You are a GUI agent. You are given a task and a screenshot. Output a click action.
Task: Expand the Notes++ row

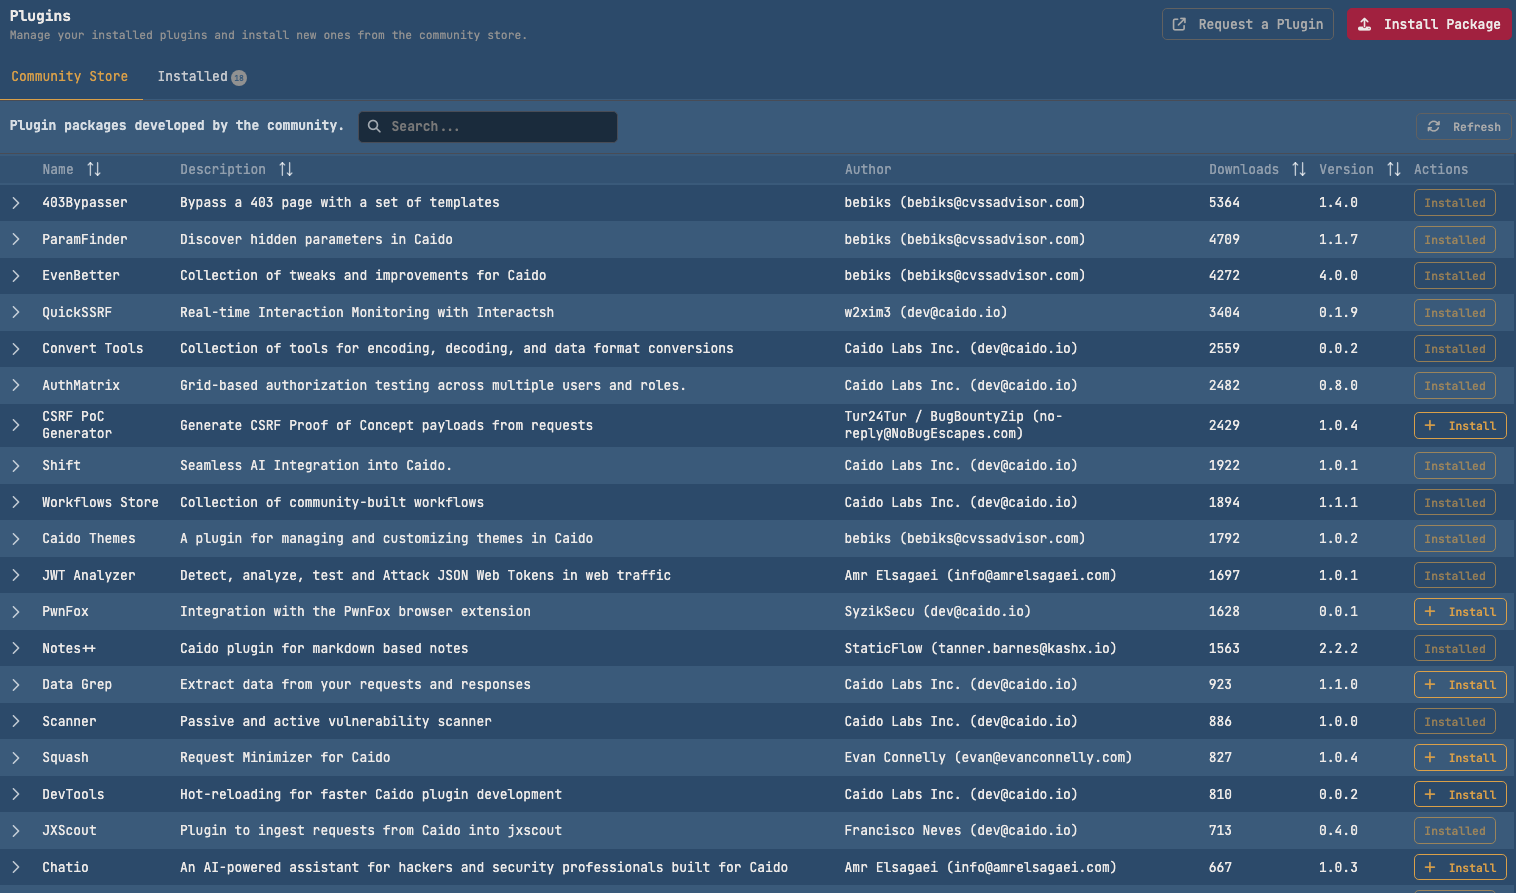(x=16, y=648)
